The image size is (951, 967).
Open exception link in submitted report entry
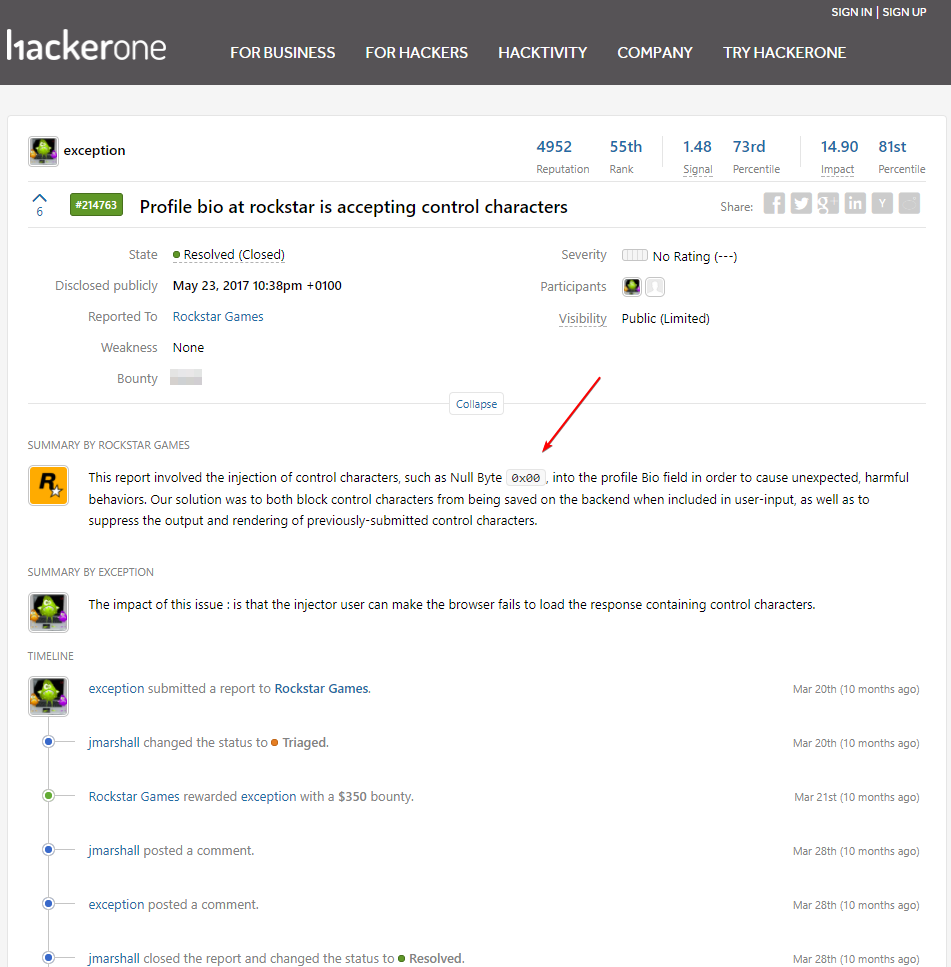[x=116, y=689]
